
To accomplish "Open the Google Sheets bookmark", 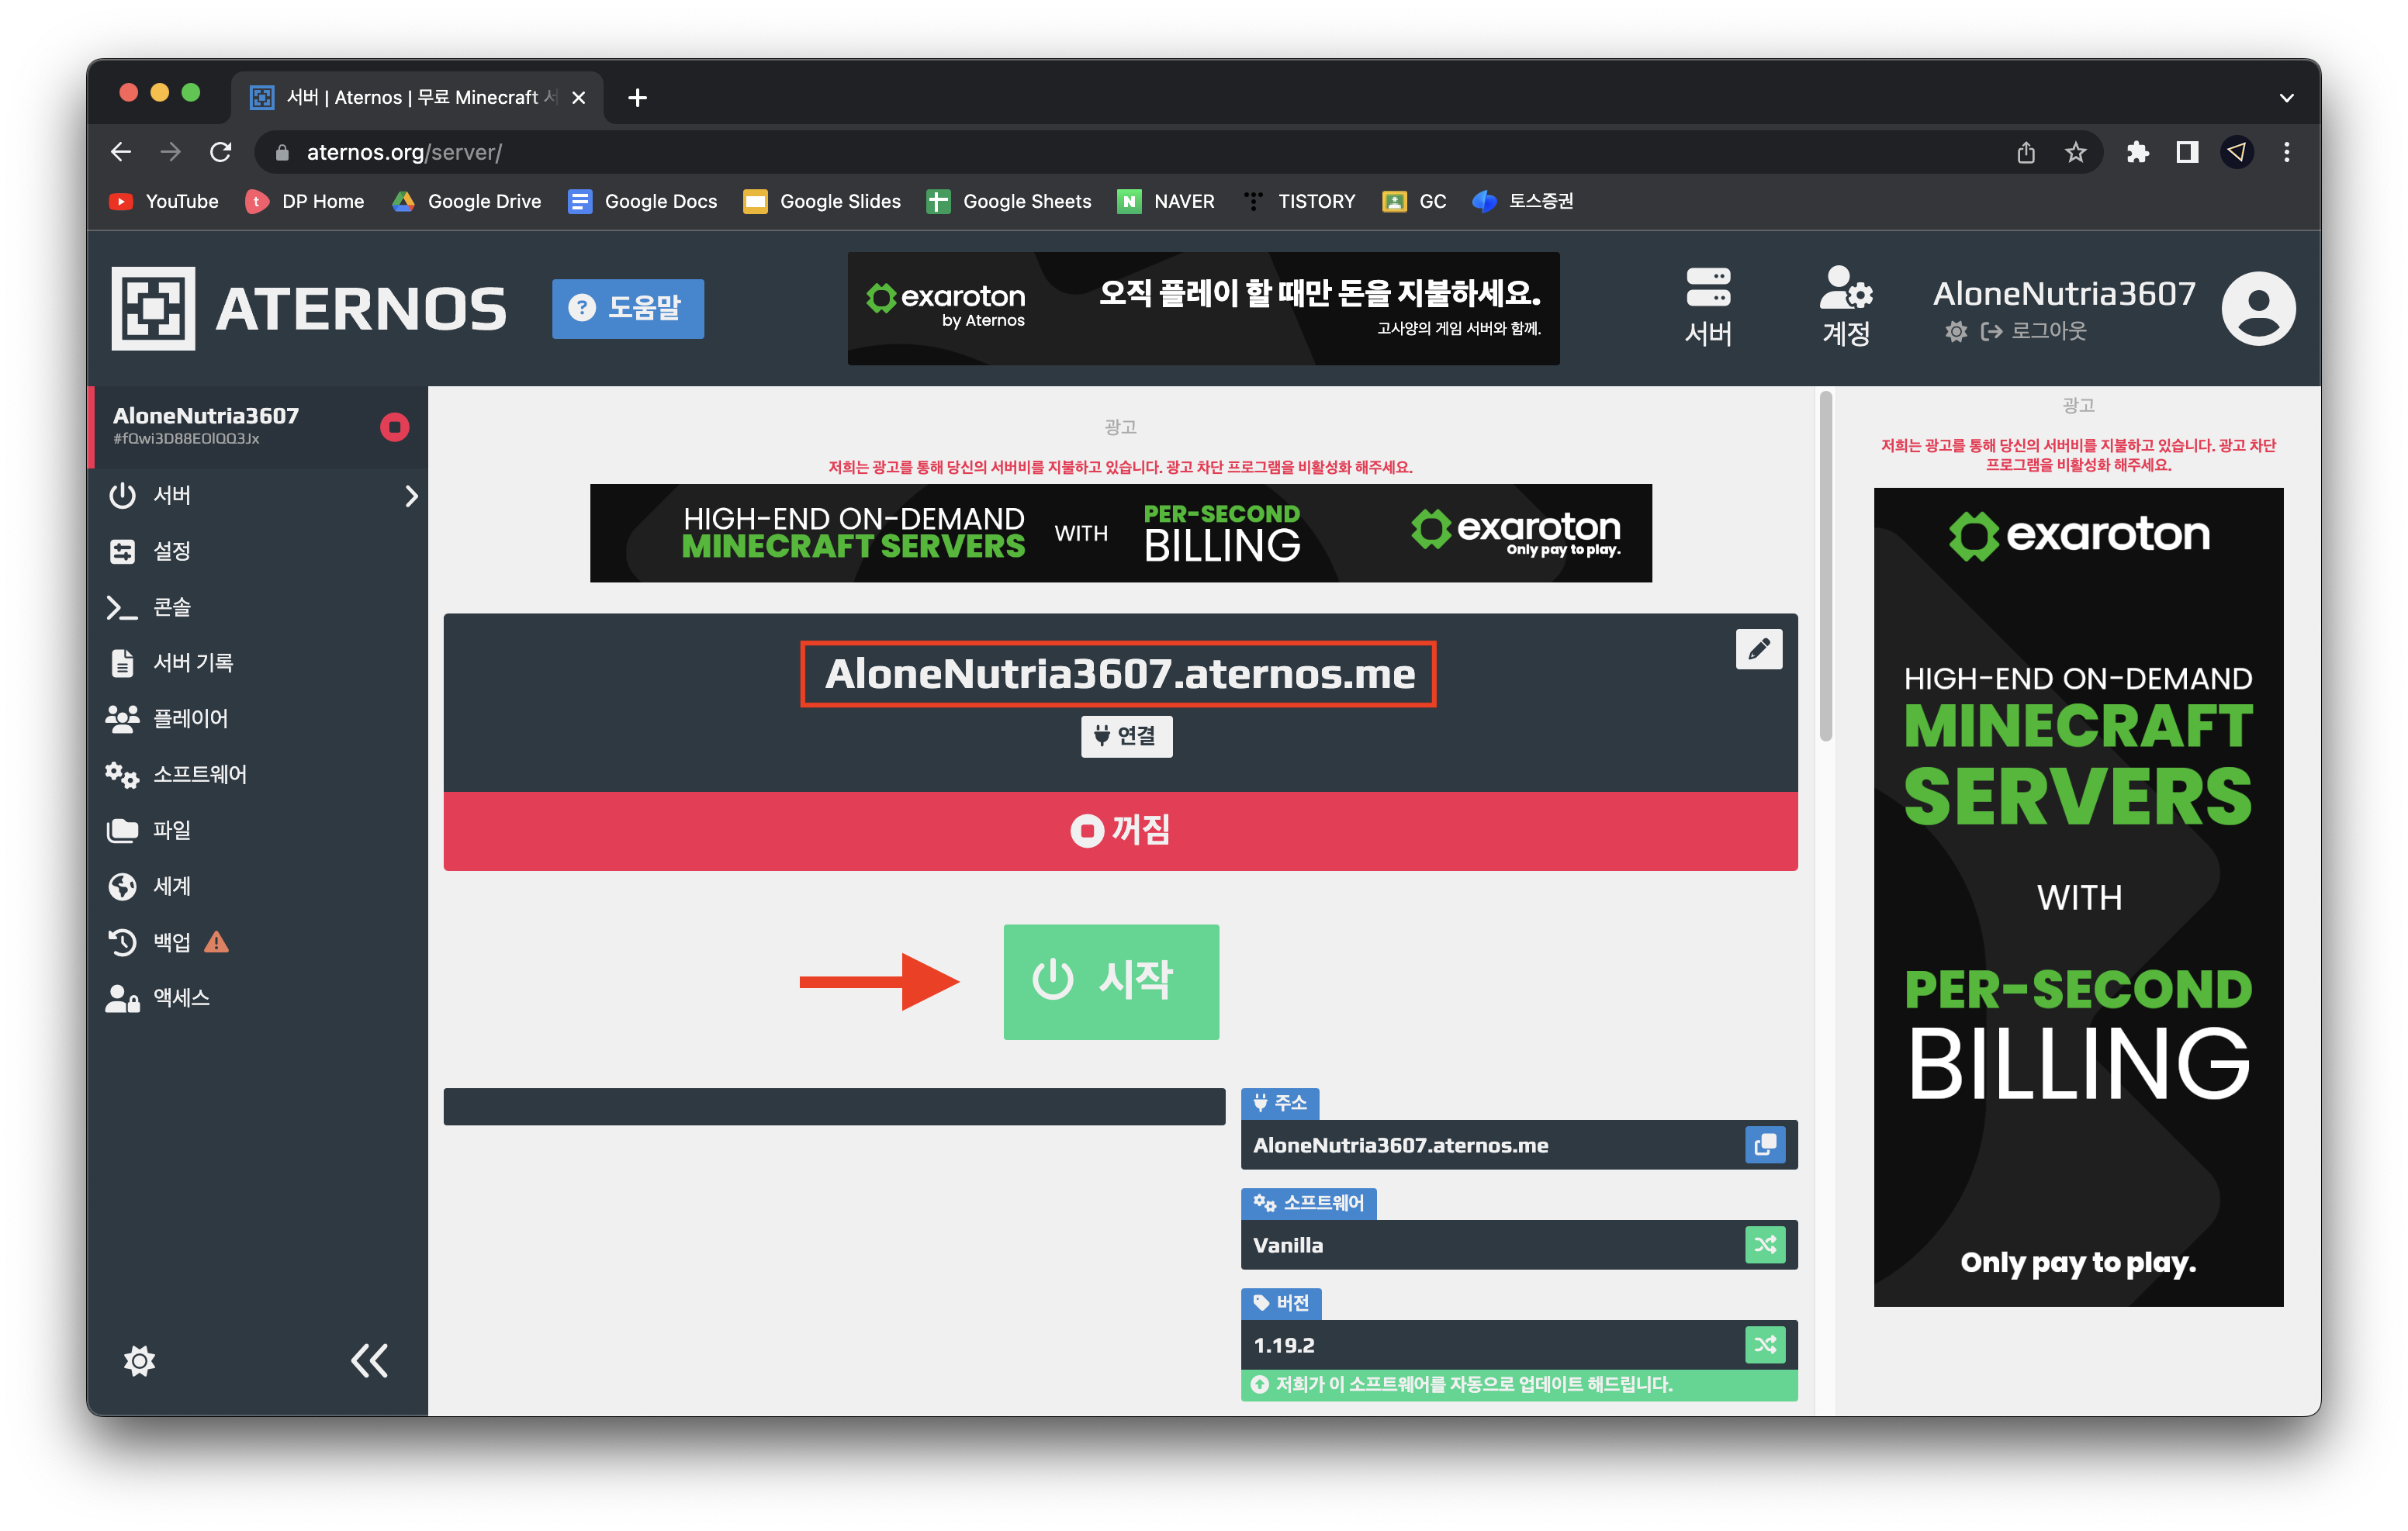I will (1009, 201).
